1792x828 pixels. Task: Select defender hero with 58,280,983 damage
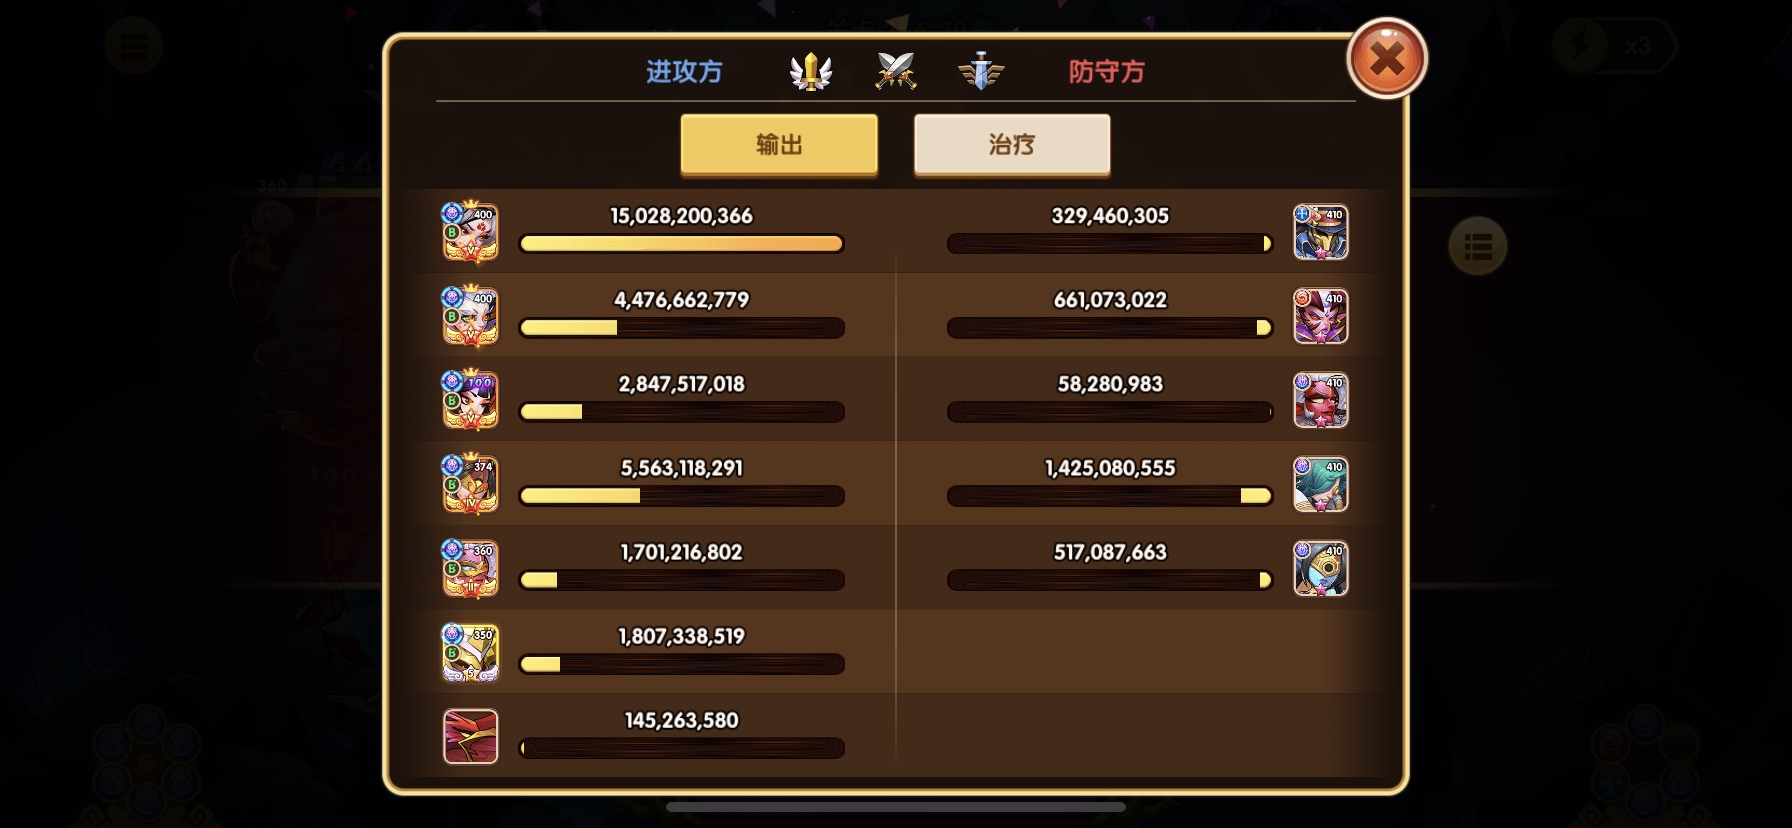1321,400
